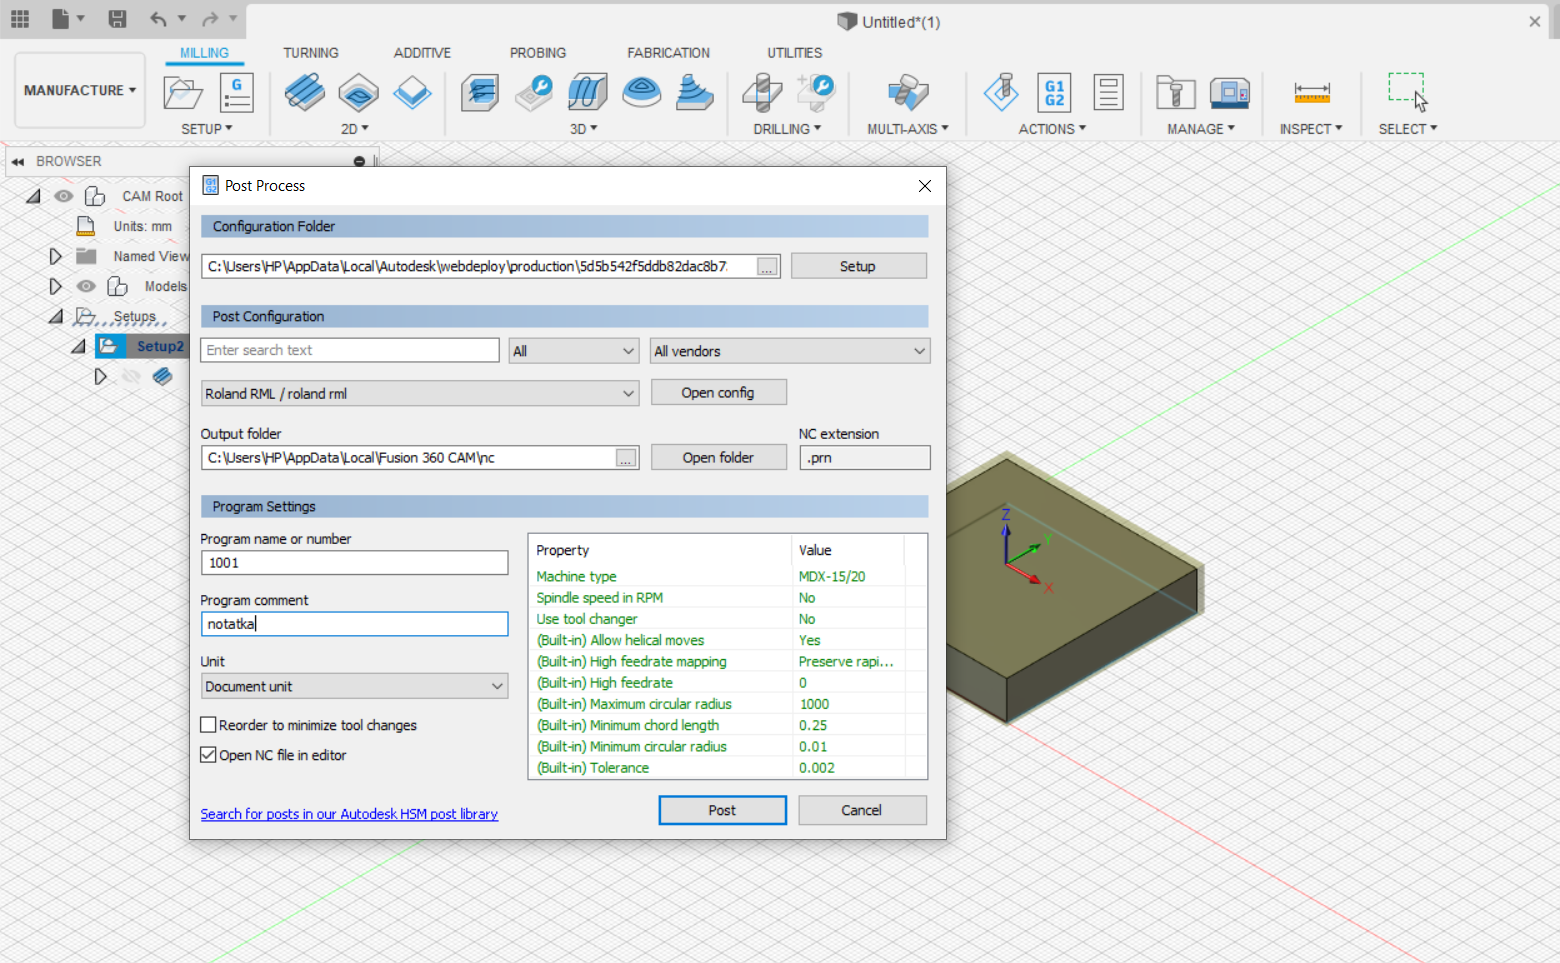Image resolution: width=1560 pixels, height=963 pixels.
Task: Open the Autodesk HSM post library link
Action: (349, 814)
